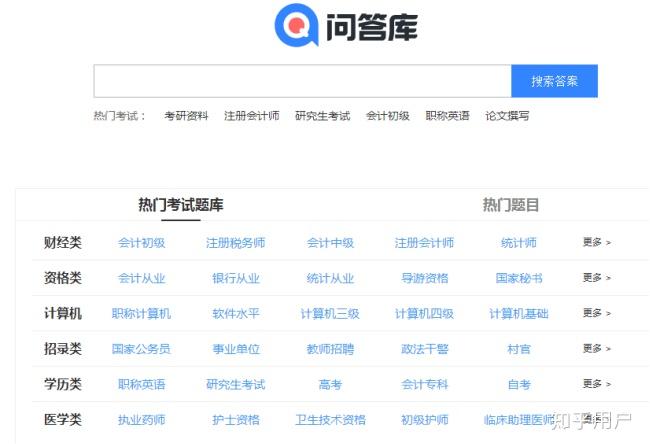Screen dimensions: 650x444
Task: Open the 临床助理医师 question bank
Action: click(519, 420)
